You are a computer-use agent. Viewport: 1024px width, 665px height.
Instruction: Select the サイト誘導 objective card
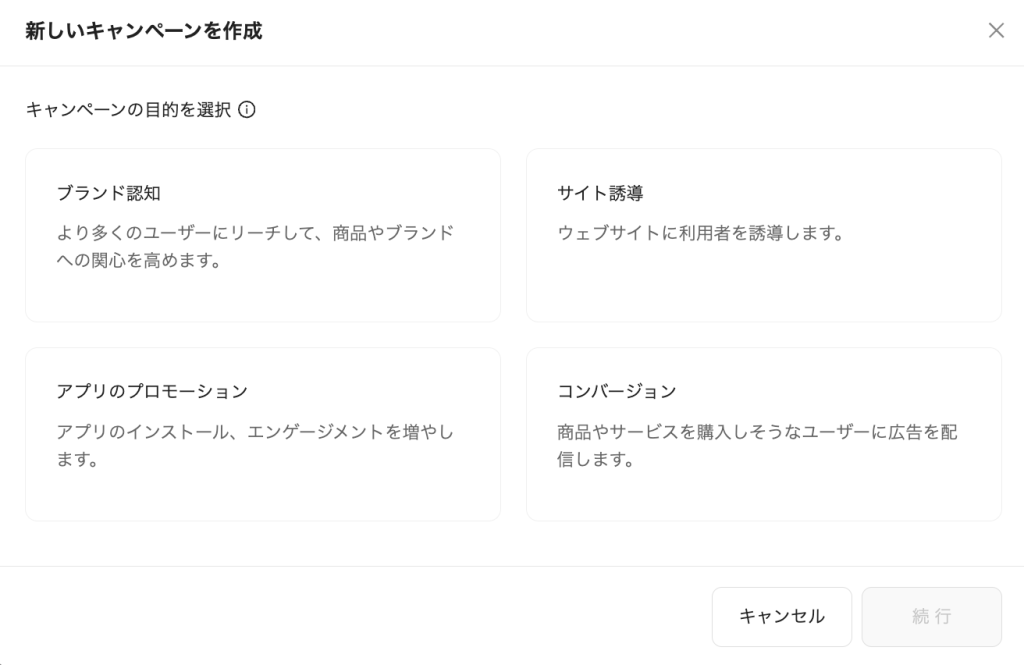click(x=763, y=235)
